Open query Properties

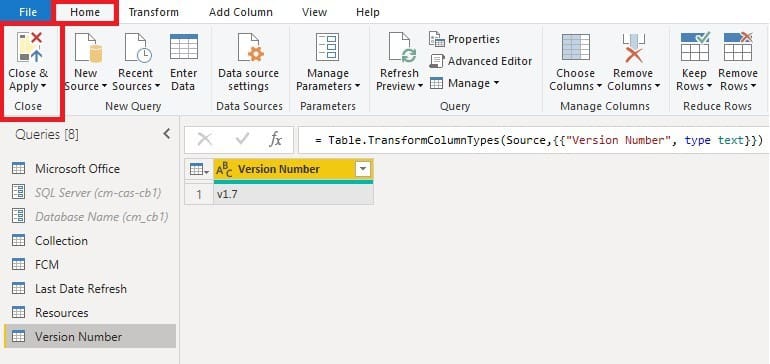tap(465, 39)
